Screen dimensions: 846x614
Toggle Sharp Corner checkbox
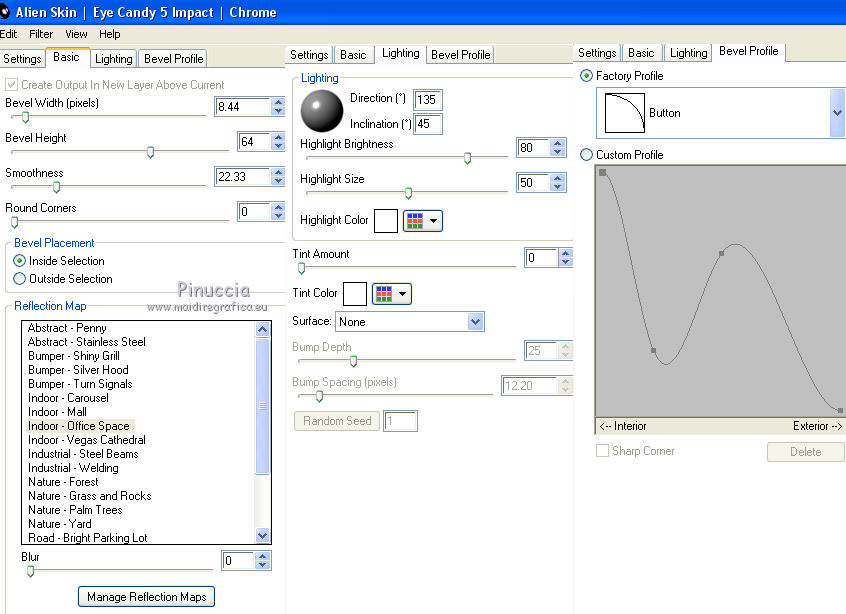602,451
